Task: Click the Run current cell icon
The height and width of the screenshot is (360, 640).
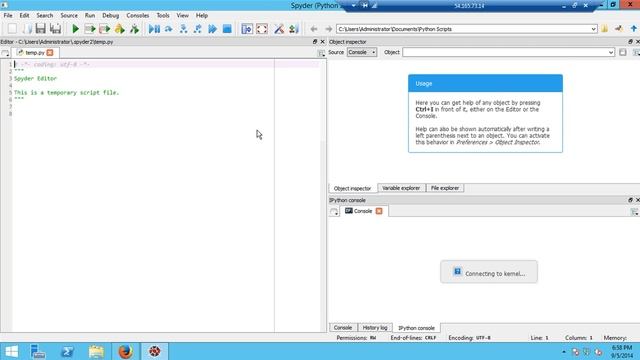Action: pyautogui.click(x=90, y=29)
